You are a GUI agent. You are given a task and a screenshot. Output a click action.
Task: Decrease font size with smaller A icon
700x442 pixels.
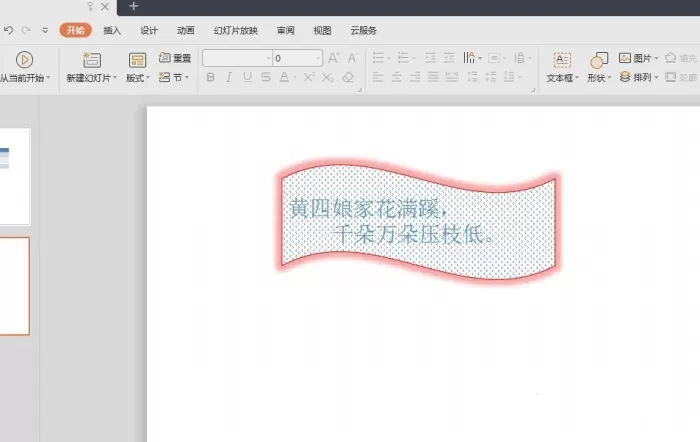coord(352,58)
